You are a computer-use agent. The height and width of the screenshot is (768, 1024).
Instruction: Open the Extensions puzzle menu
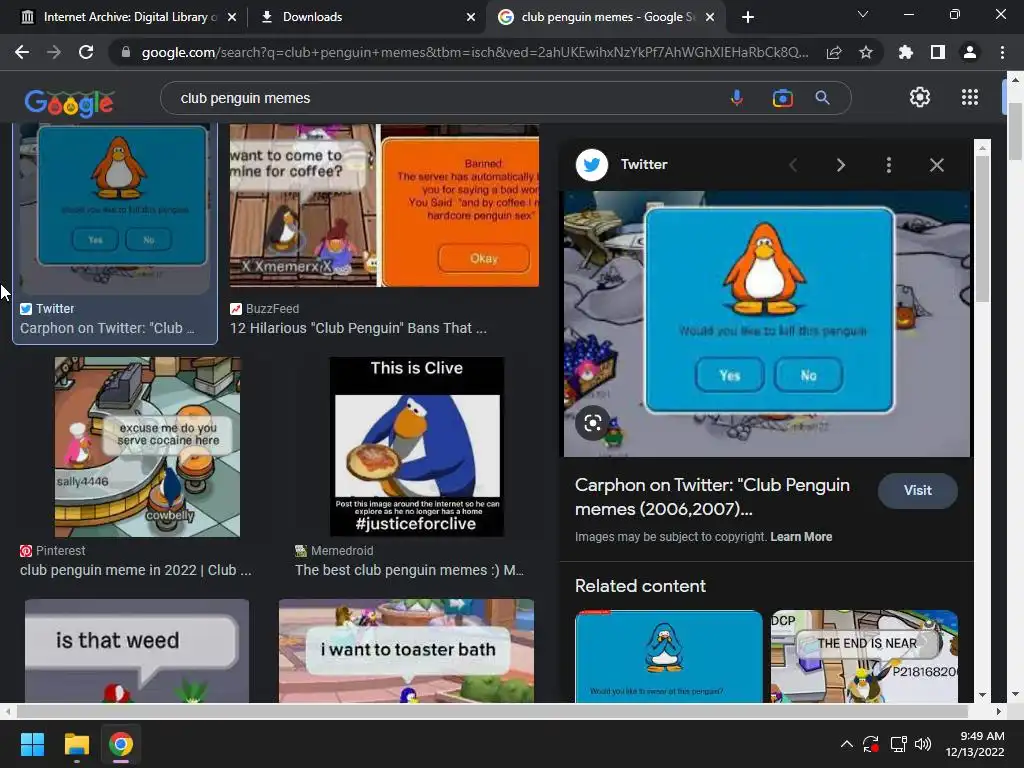tap(906, 52)
